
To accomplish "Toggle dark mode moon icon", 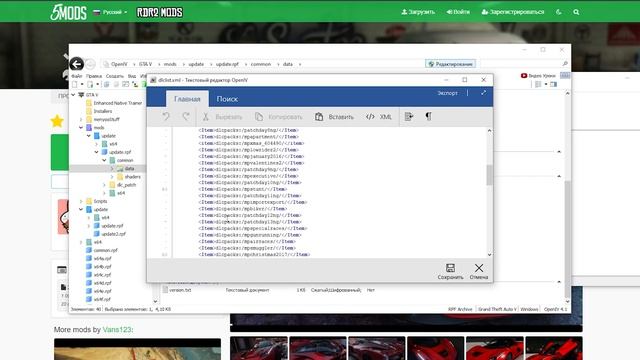I will 559,12.
